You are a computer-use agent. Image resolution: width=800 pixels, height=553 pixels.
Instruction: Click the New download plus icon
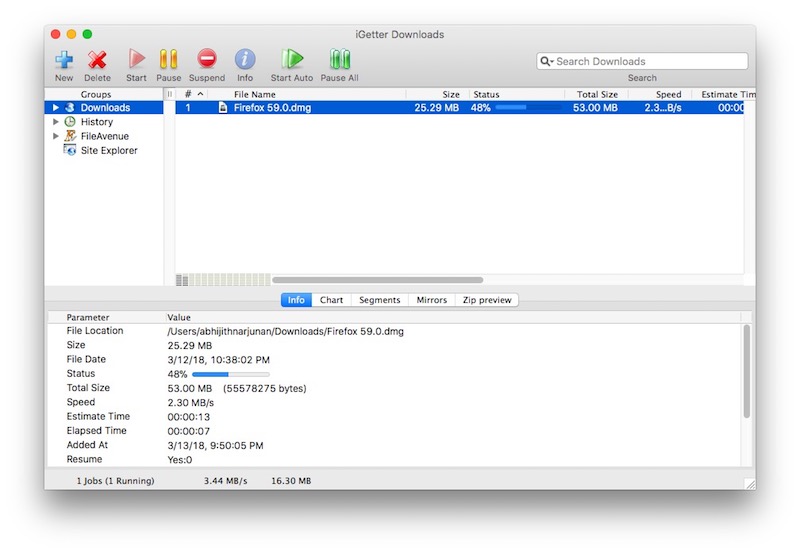coord(64,60)
